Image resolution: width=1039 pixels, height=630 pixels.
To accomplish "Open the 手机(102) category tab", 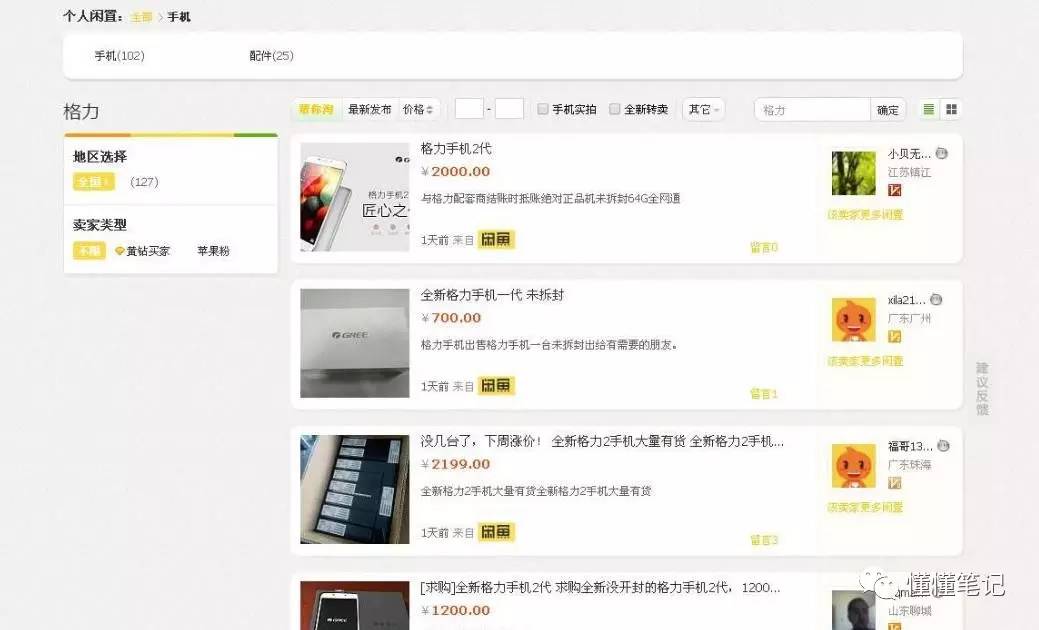I will pyautogui.click(x=119, y=56).
